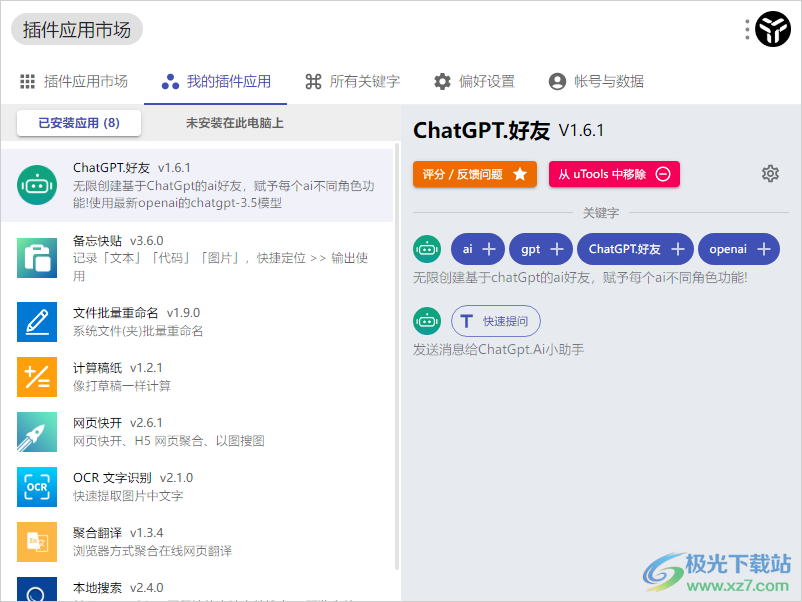Click robot icon beside keyword pills

click(427, 249)
